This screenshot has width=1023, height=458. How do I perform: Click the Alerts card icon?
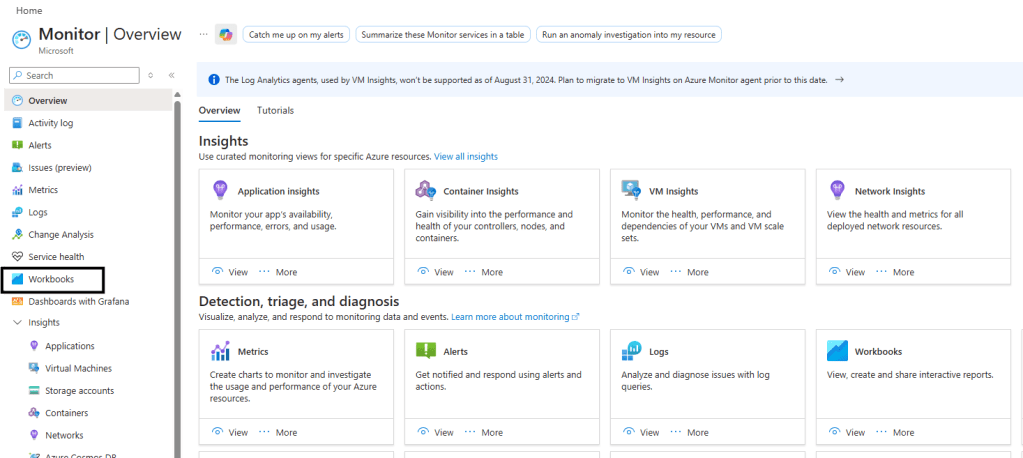tap(426, 351)
